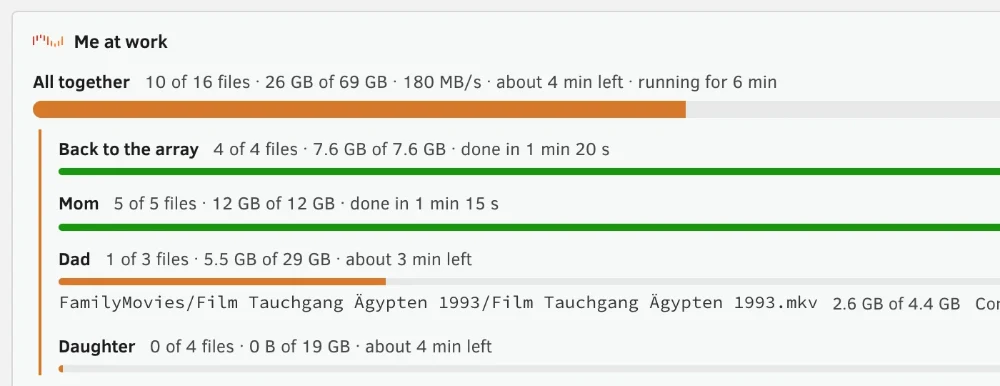
Task: Select the Mom transfer job label
Action: [78, 204]
